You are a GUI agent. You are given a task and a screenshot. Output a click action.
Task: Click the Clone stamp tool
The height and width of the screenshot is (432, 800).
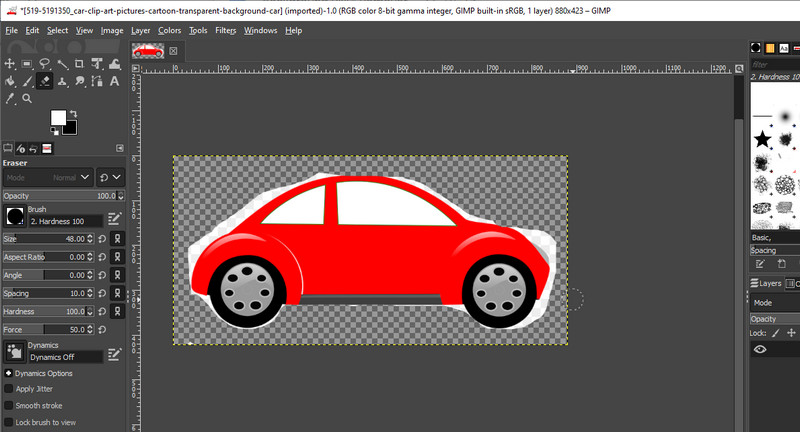click(61, 81)
